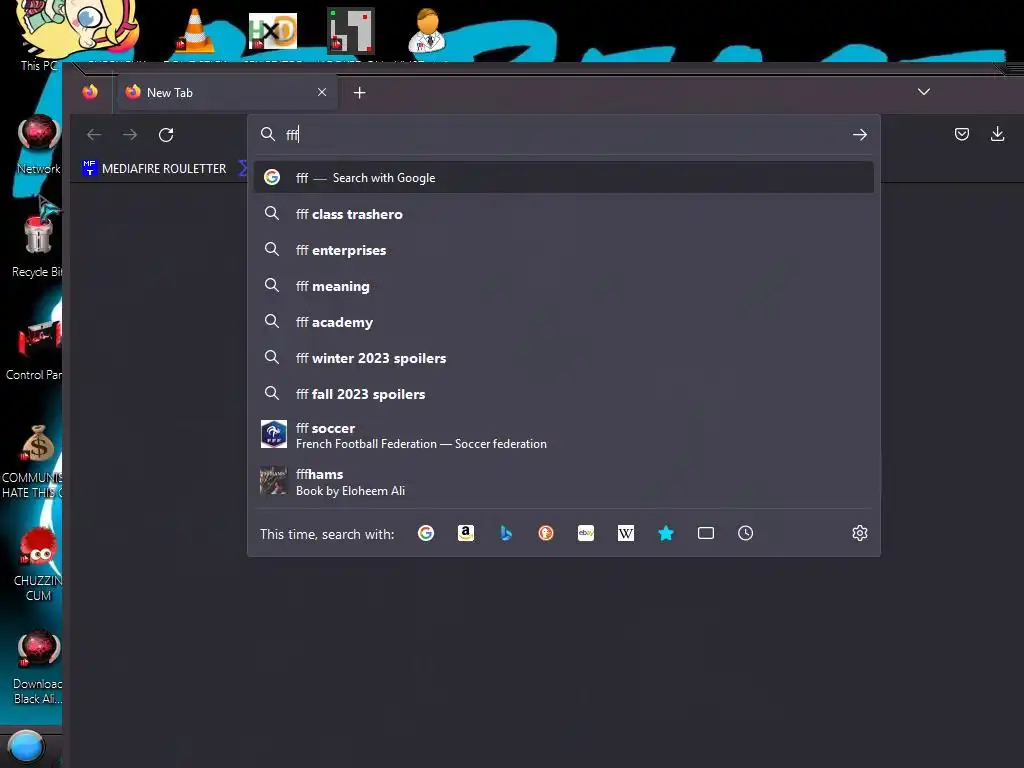Open 'fffhams' book by Eloheem Ali result

point(564,482)
